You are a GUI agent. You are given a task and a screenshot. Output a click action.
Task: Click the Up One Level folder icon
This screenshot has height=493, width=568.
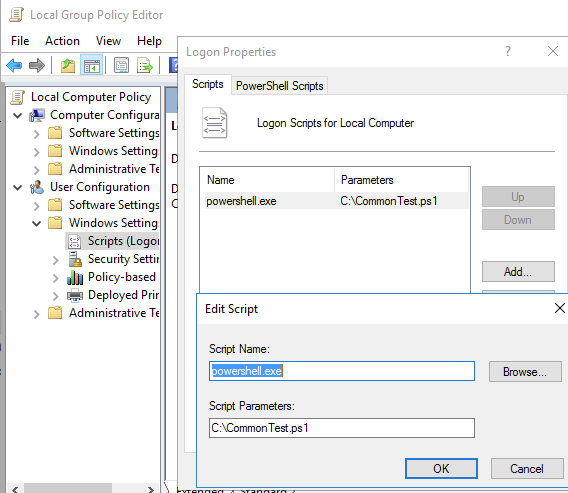[x=68, y=66]
